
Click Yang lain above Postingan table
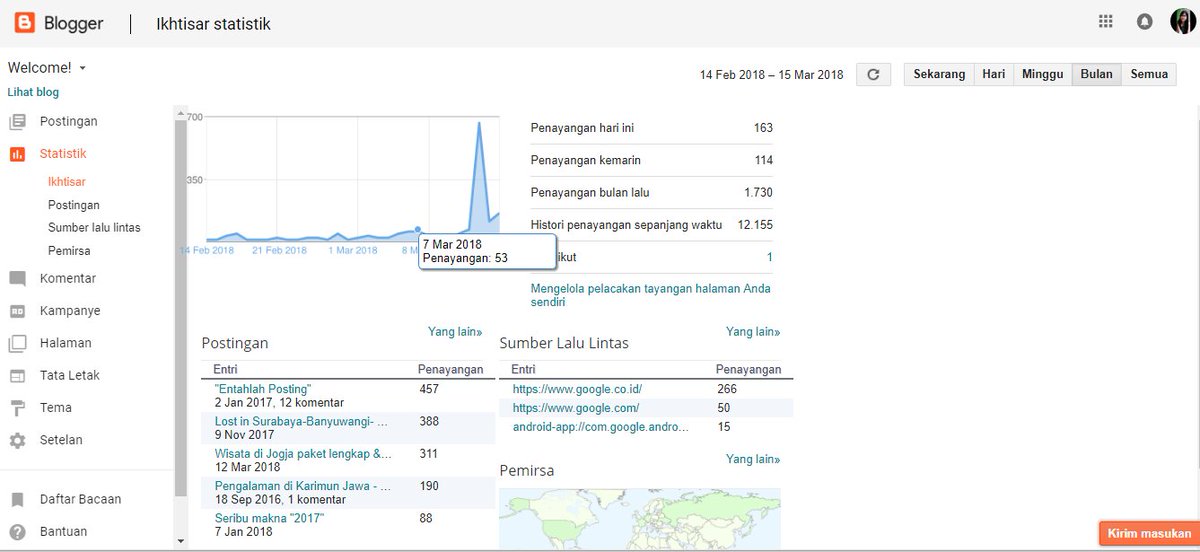[x=455, y=331]
